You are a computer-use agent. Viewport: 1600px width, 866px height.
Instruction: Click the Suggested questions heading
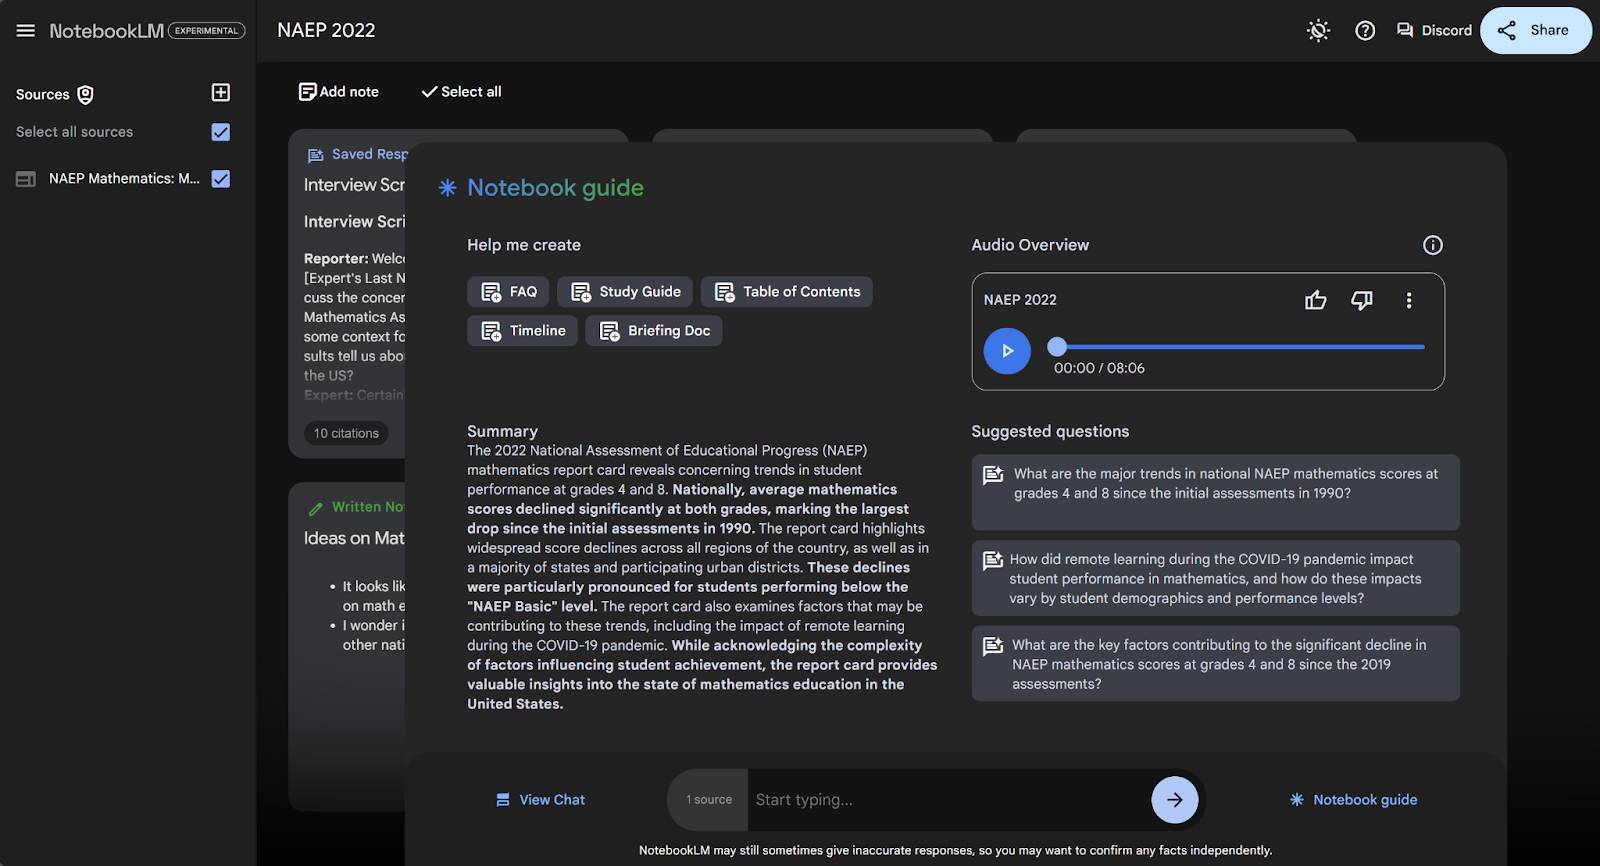[1050, 432]
